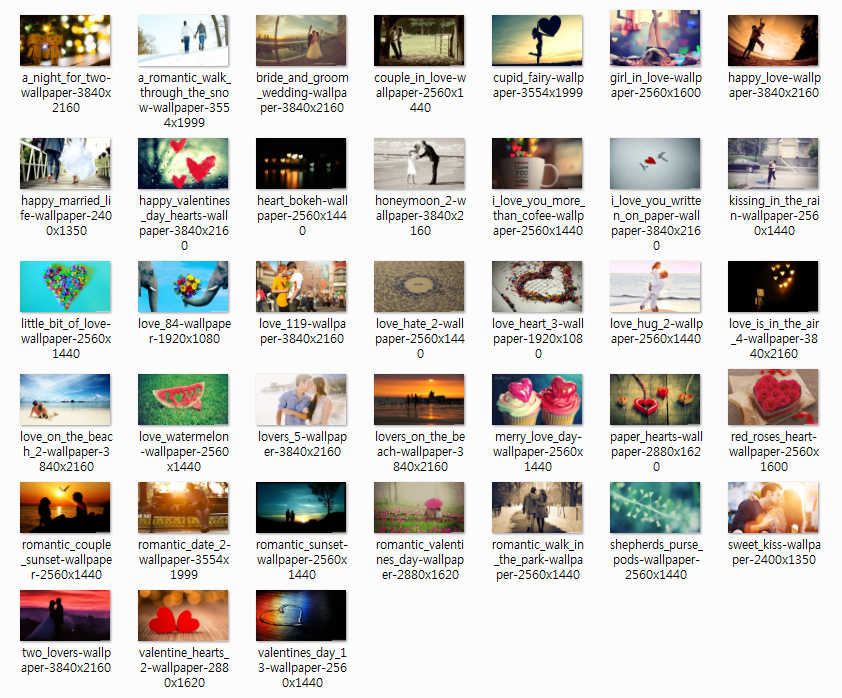Image resolution: width=842 pixels, height=698 pixels.
Task: Select the bride_and_groom_wedding wallpaper thumbnail
Action: pyautogui.click(x=301, y=40)
